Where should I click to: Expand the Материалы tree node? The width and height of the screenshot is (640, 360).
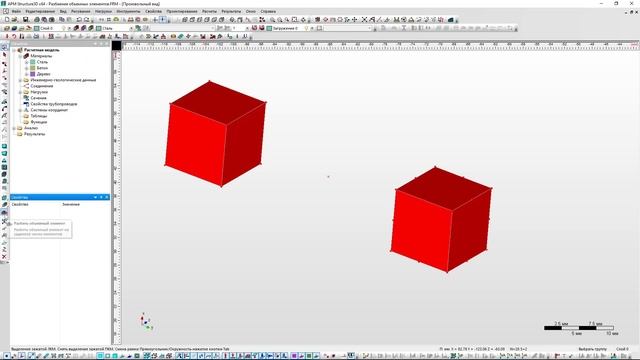pos(20,56)
